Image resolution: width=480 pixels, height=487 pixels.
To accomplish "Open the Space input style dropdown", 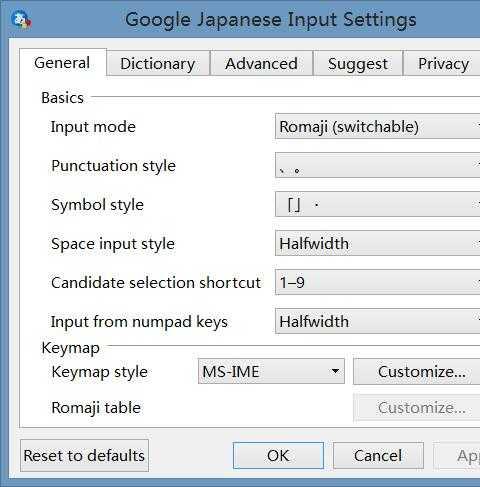I will tap(377, 243).
